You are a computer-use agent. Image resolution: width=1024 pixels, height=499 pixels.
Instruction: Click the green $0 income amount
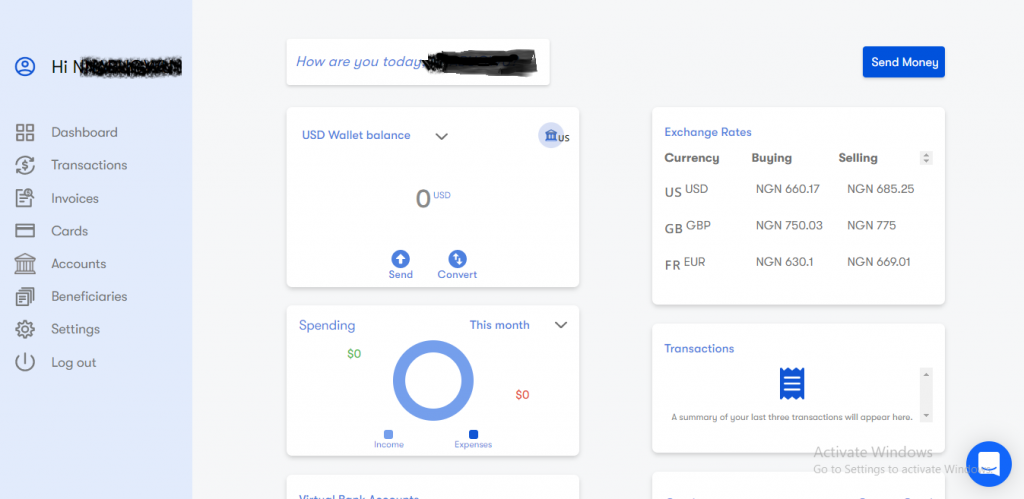354,354
